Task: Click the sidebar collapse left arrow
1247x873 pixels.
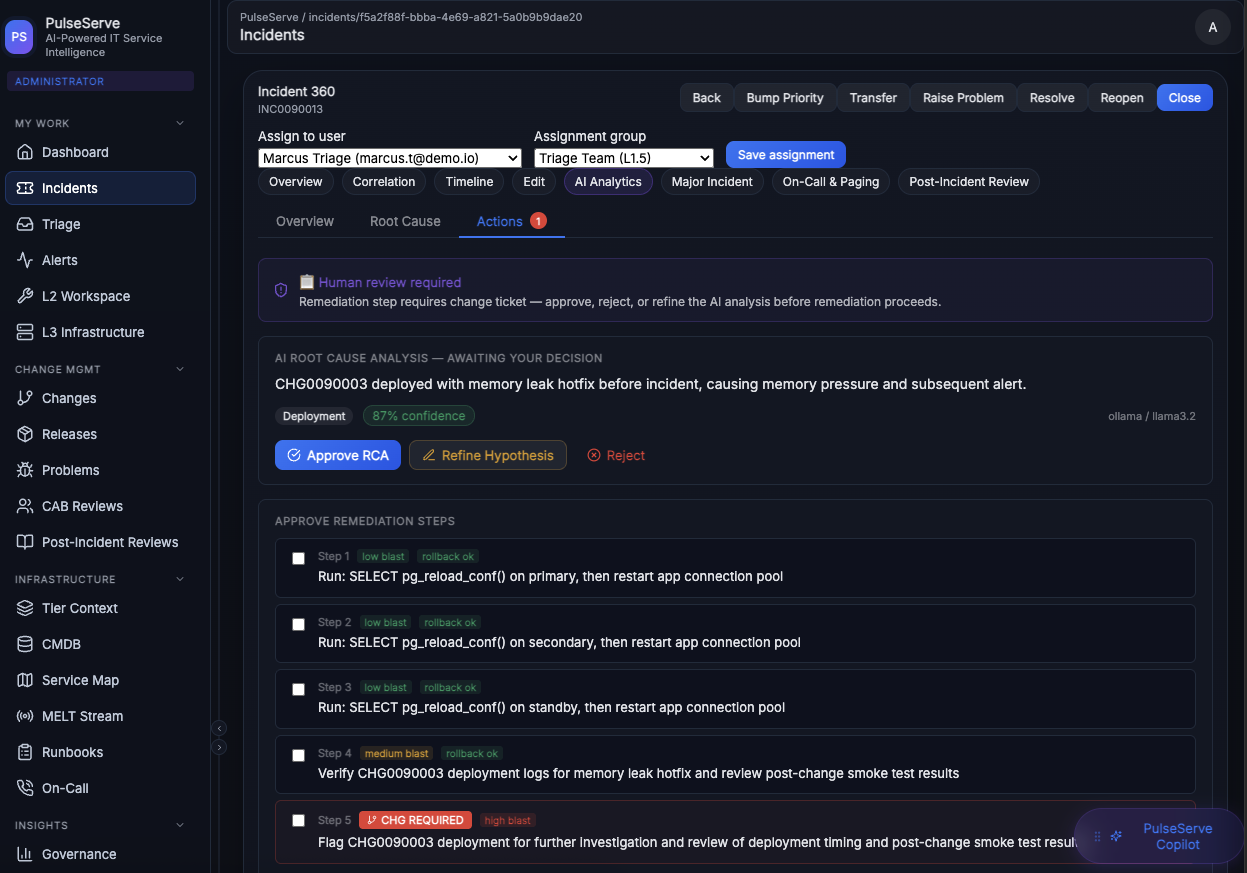Action: [220, 728]
